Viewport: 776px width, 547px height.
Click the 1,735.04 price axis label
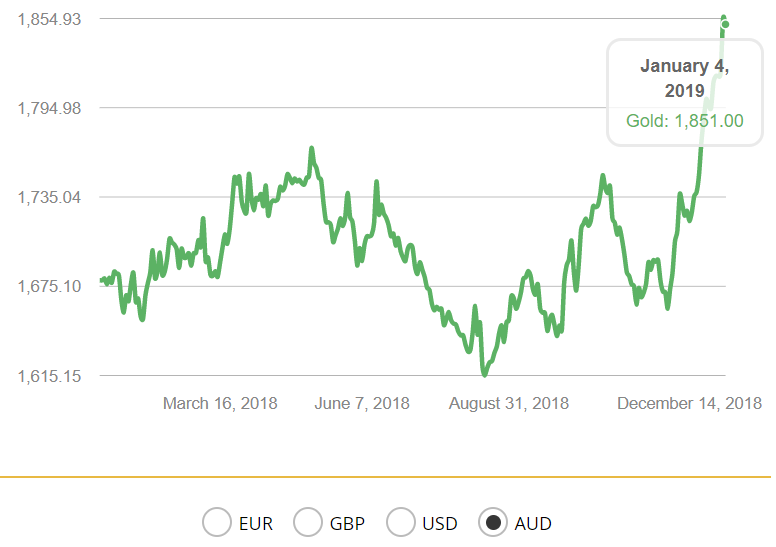coord(50,197)
